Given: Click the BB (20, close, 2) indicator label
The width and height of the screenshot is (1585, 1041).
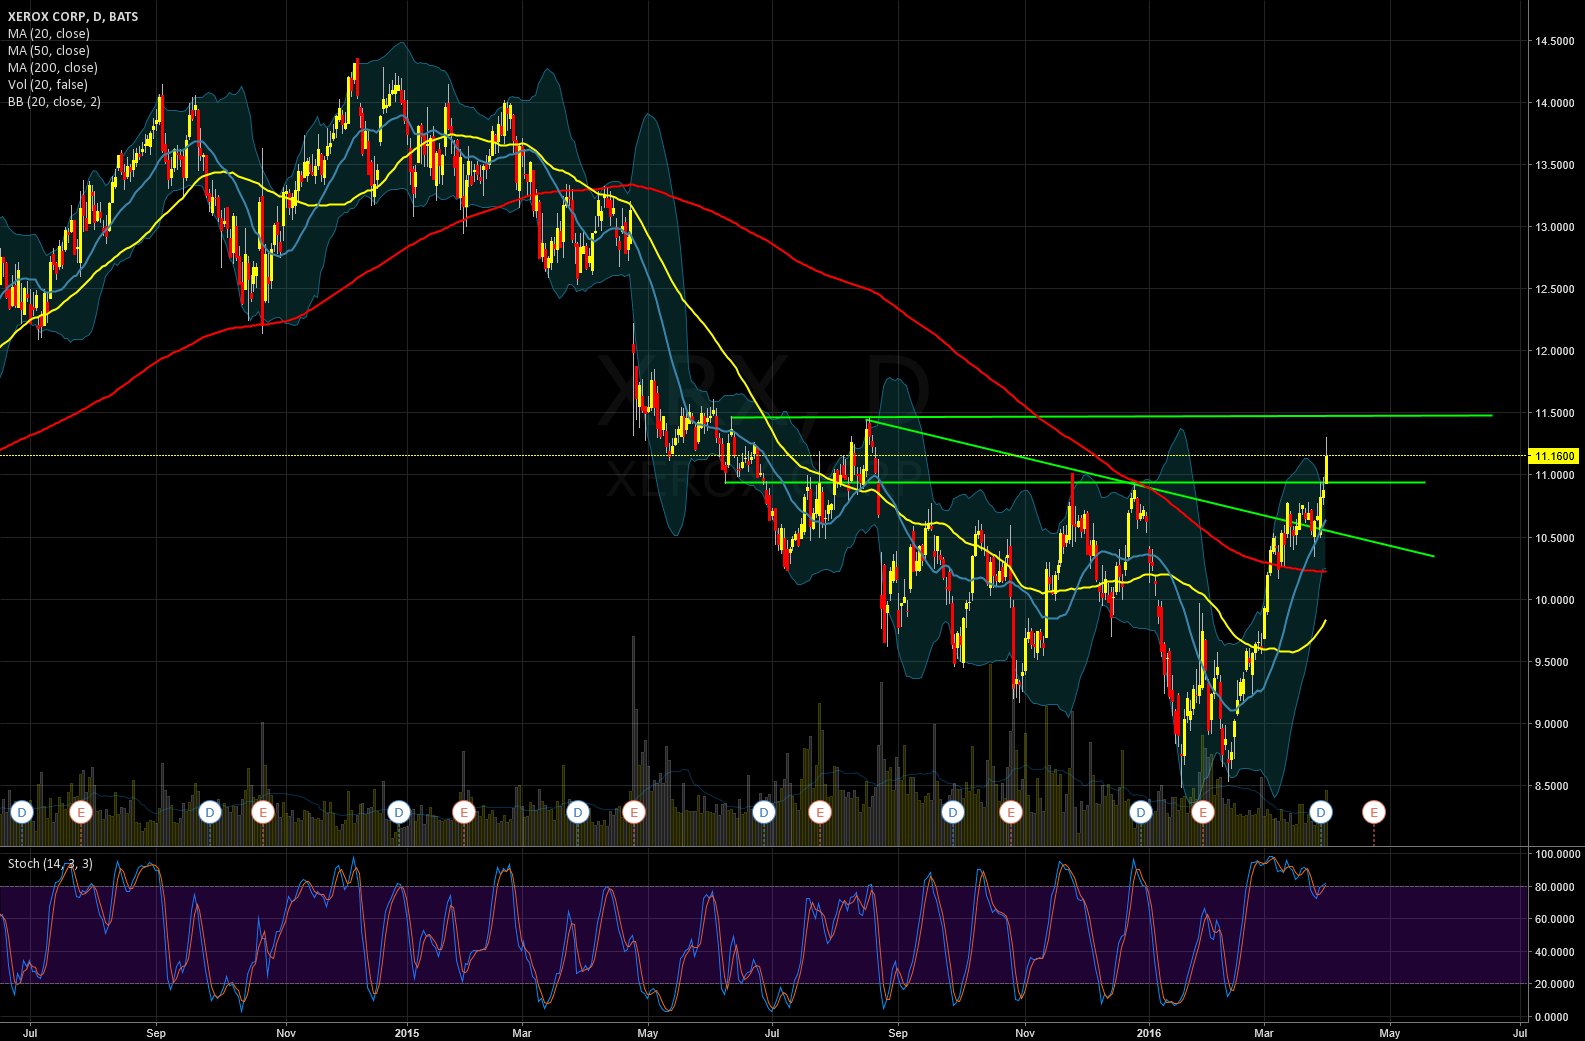Looking at the screenshot, I should [x=54, y=102].
